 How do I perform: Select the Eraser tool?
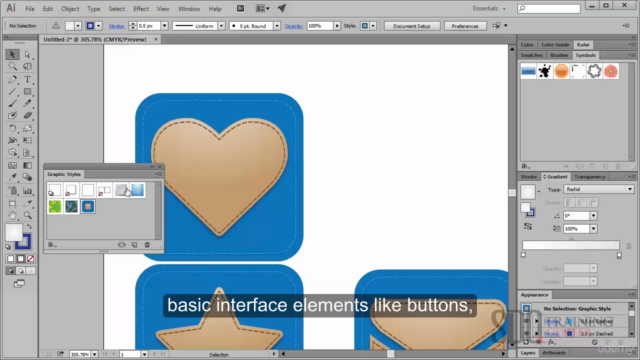pyautogui.click(x=27, y=116)
